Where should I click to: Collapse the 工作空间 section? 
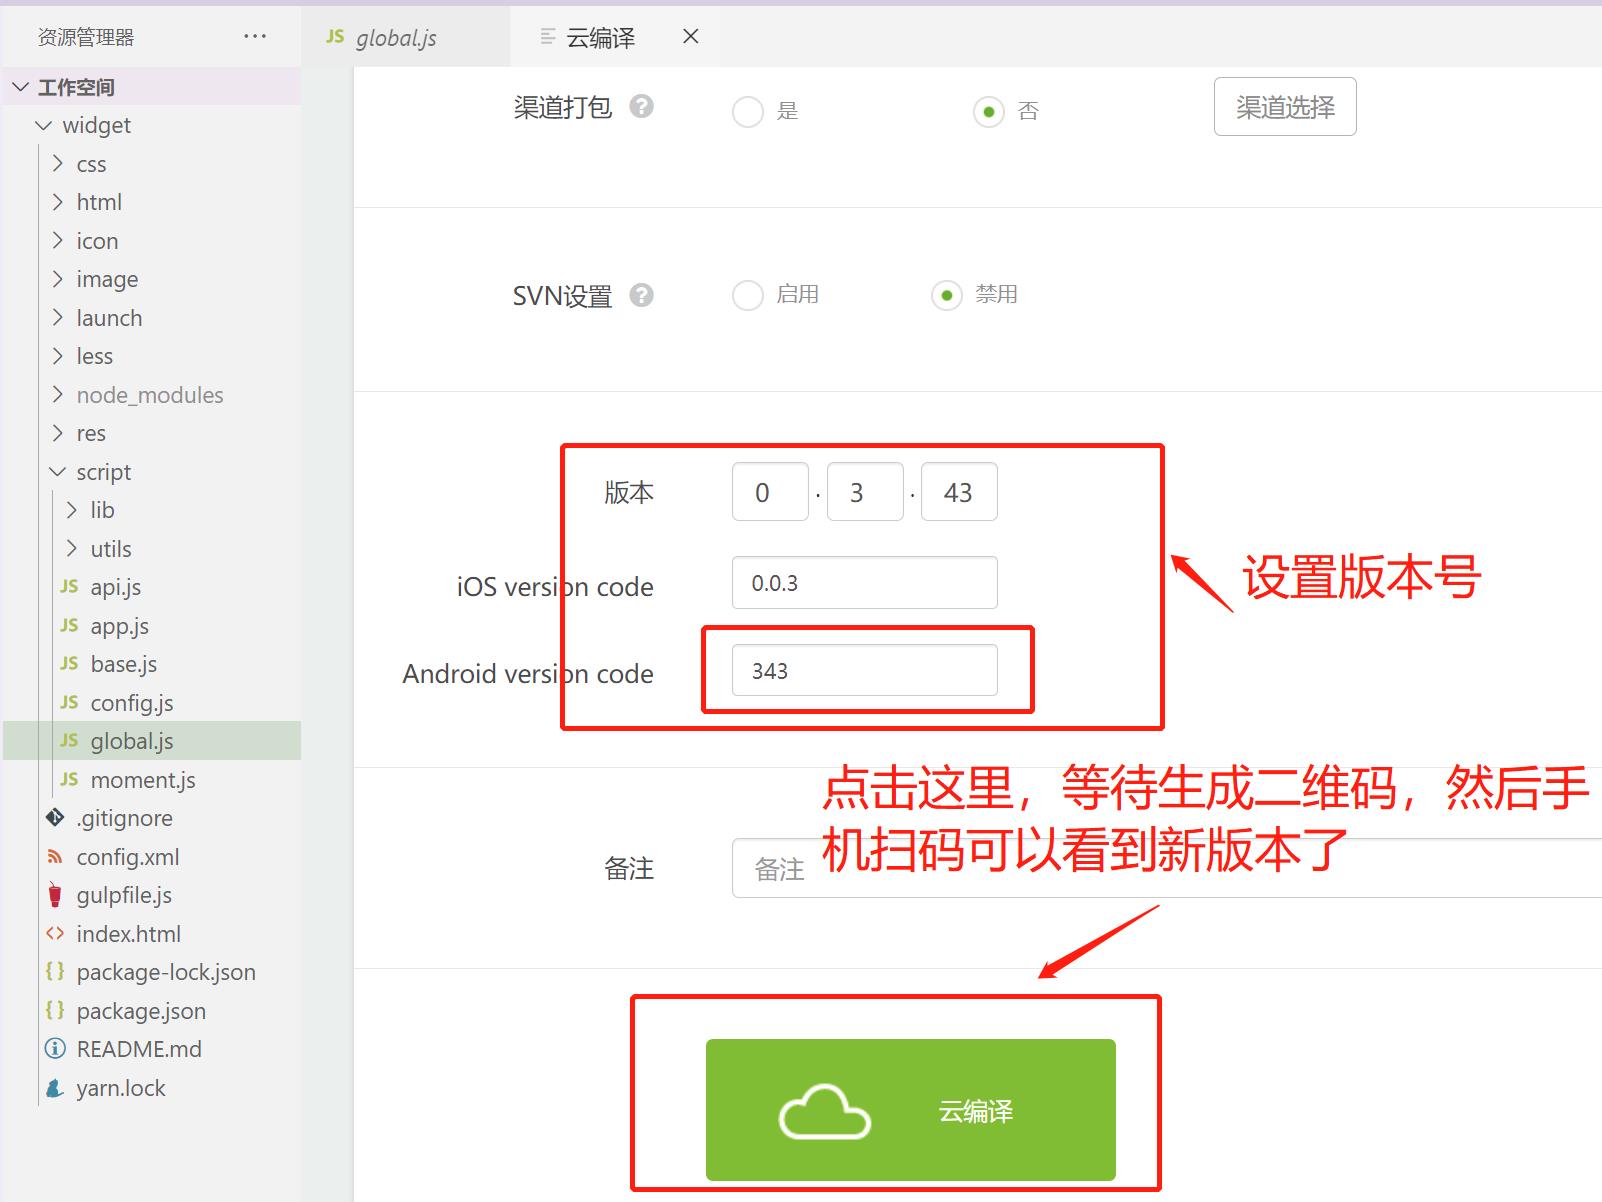pyautogui.click(x=20, y=87)
